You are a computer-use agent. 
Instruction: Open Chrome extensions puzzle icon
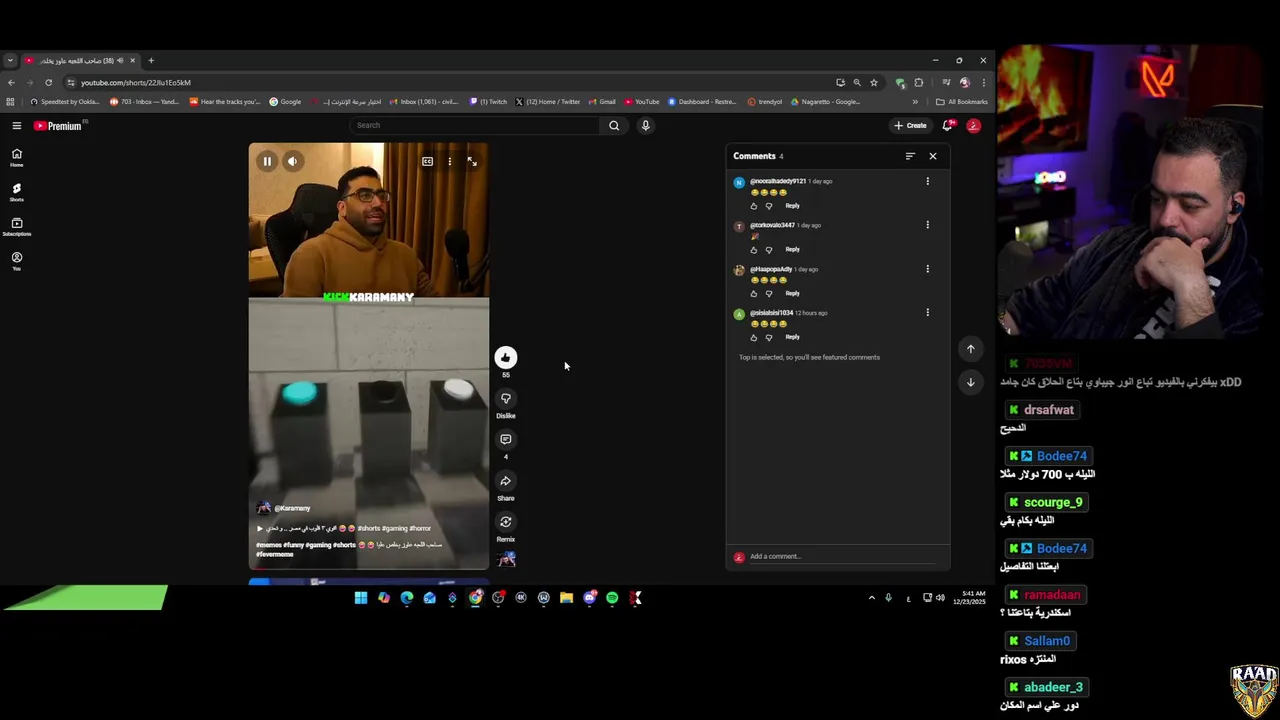click(918, 82)
